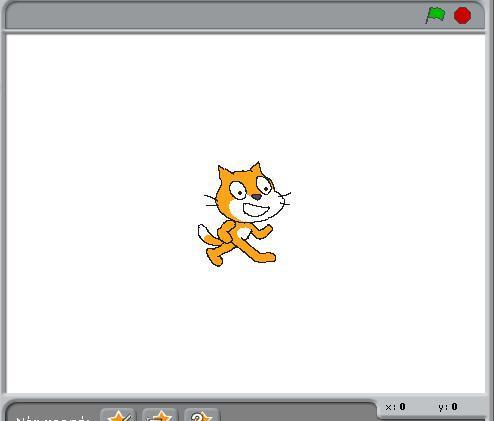Click the mouse x coordinate readout
Viewport: 495px width, 421px height.
coord(395,407)
